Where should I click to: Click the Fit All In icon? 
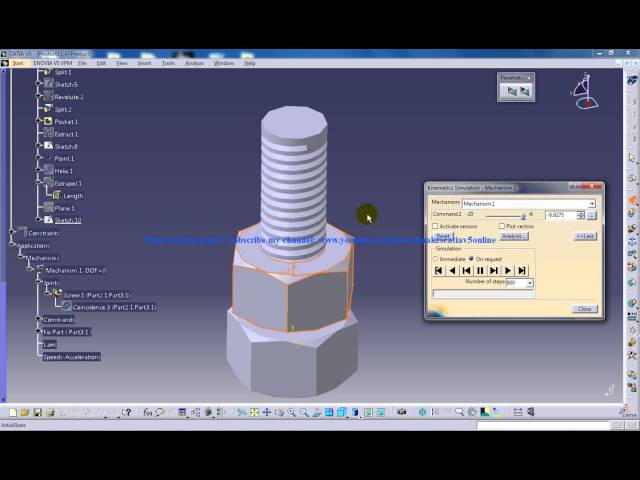(x=254, y=412)
